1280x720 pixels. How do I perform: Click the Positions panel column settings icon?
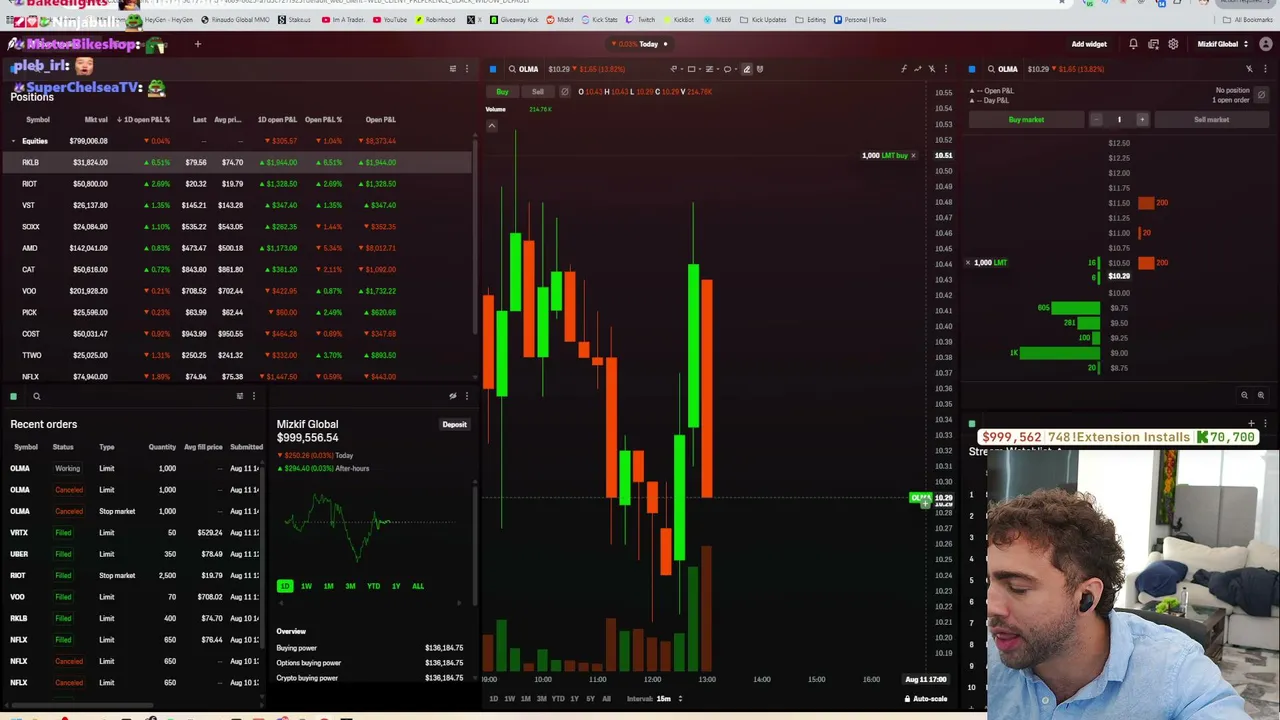pos(452,69)
